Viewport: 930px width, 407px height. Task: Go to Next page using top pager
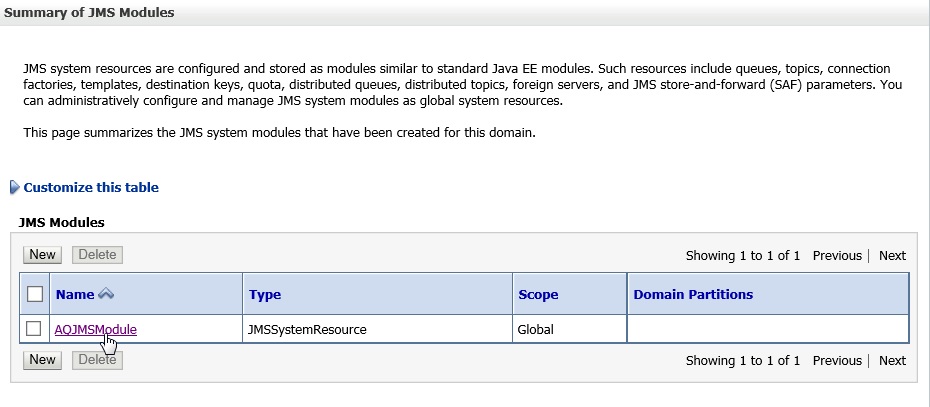(x=892, y=256)
